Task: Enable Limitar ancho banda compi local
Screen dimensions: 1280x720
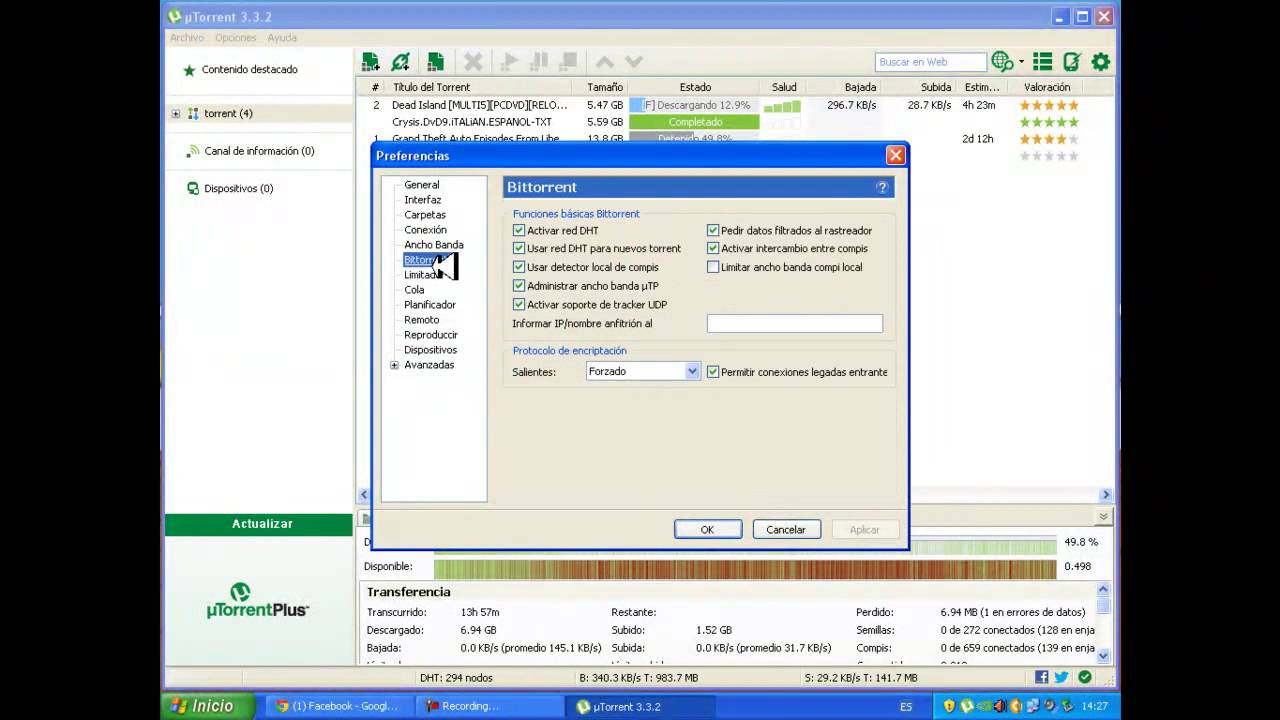Action: pos(713,267)
